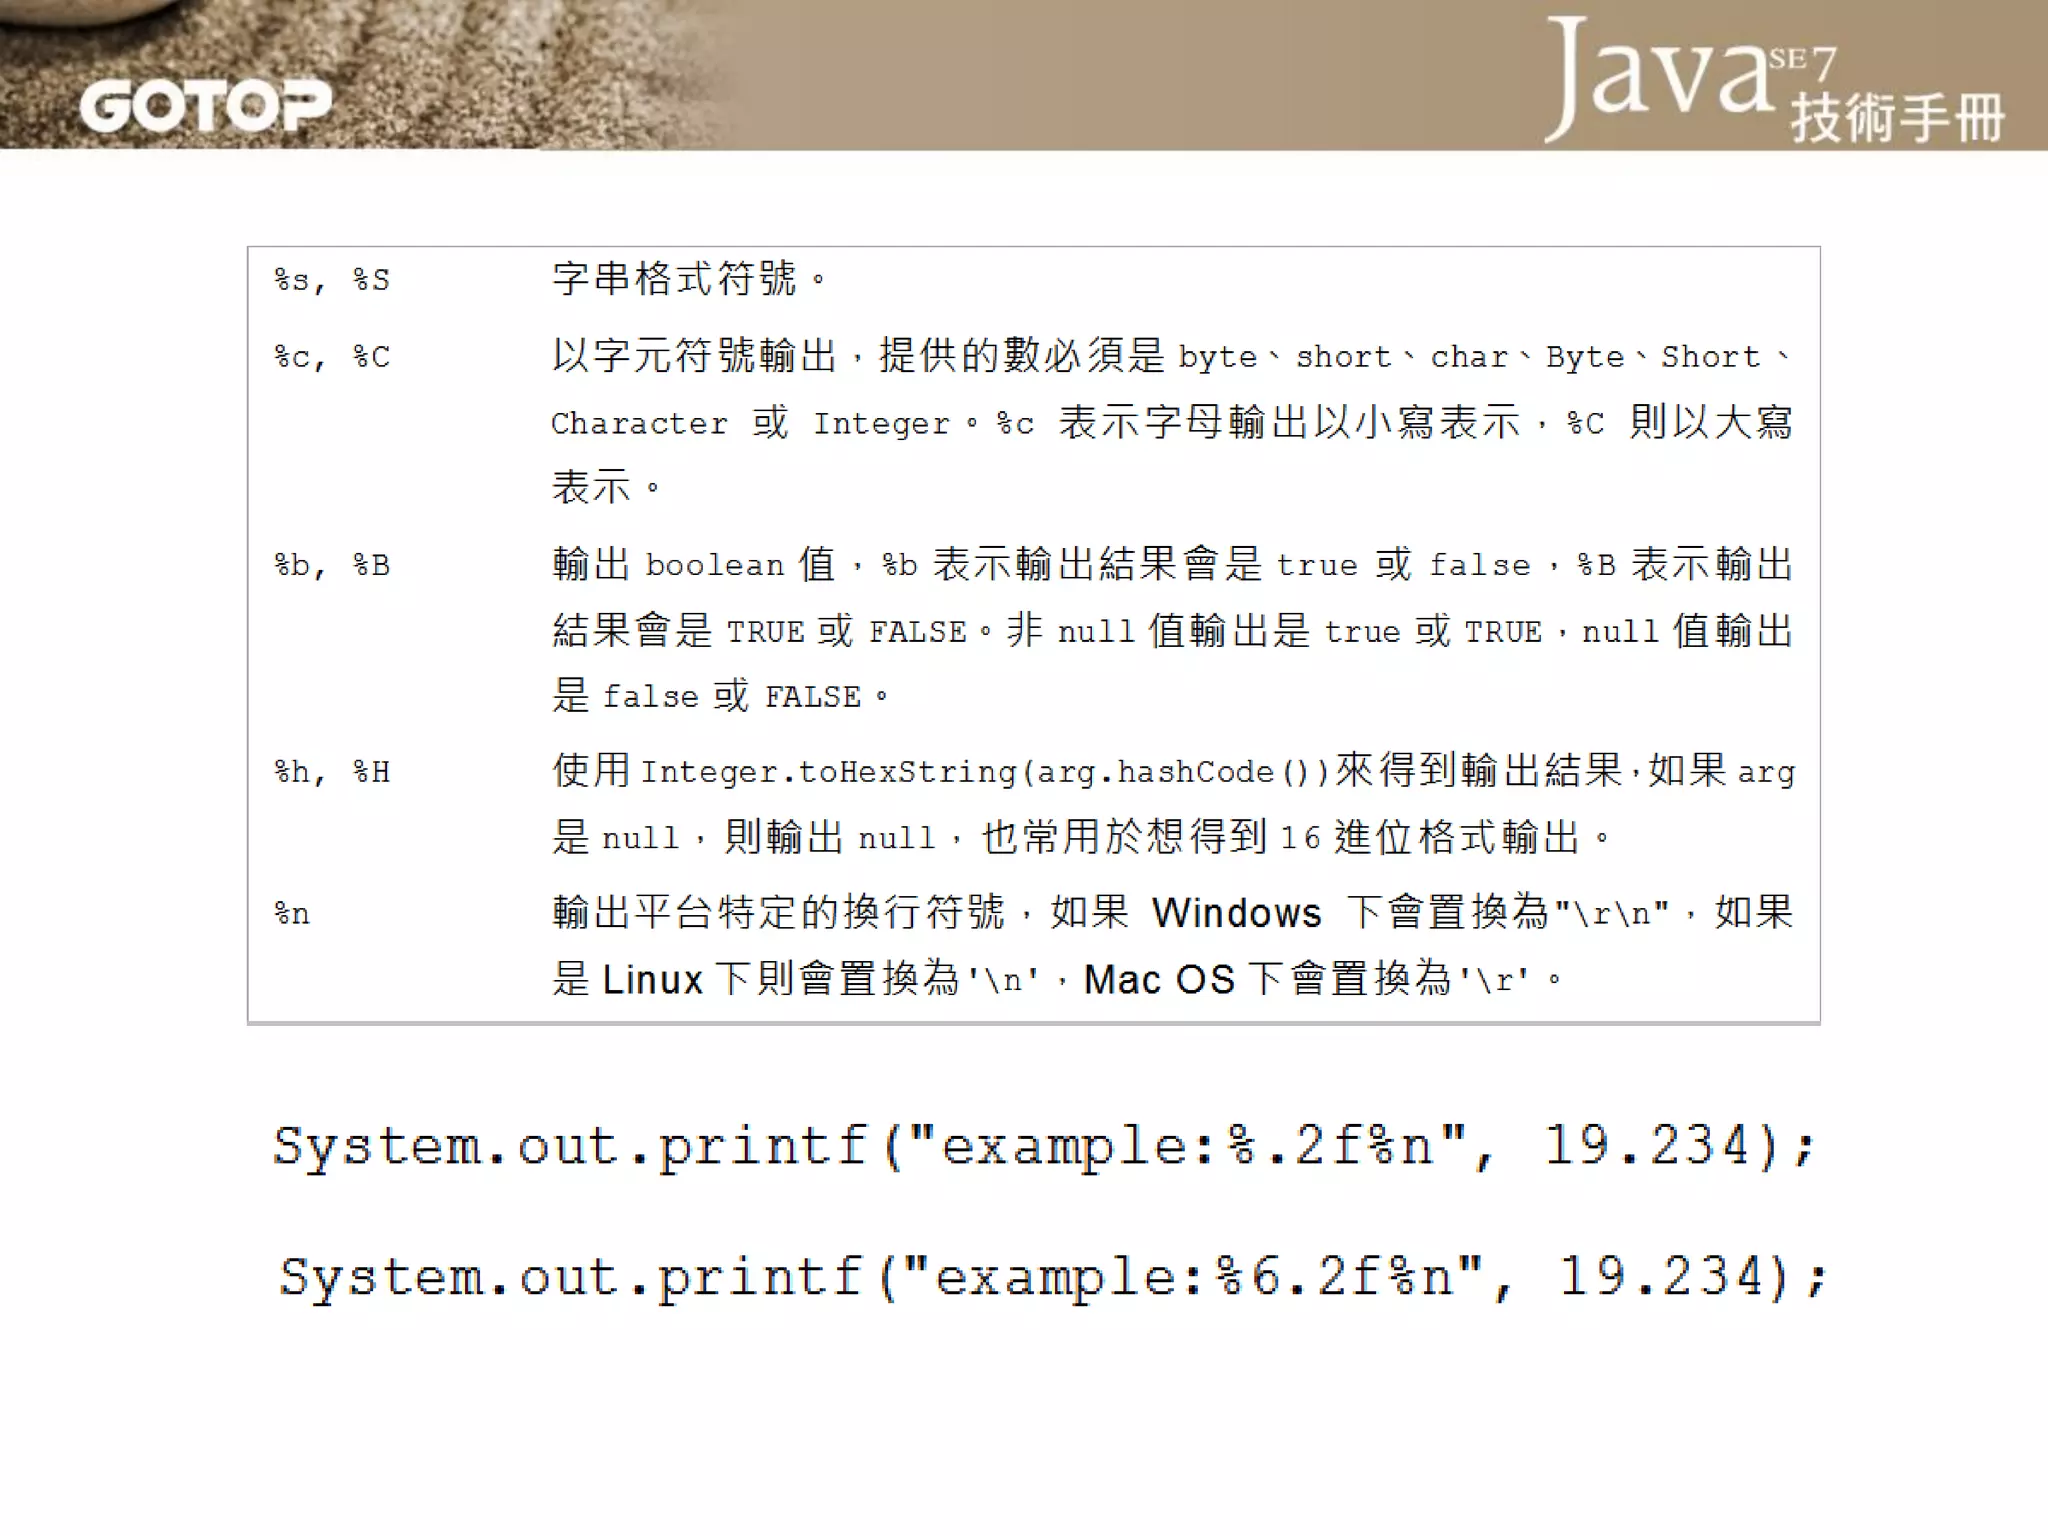
Task: Click 'boolean' in the %b description
Action: pyautogui.click(x=714, y=566)
